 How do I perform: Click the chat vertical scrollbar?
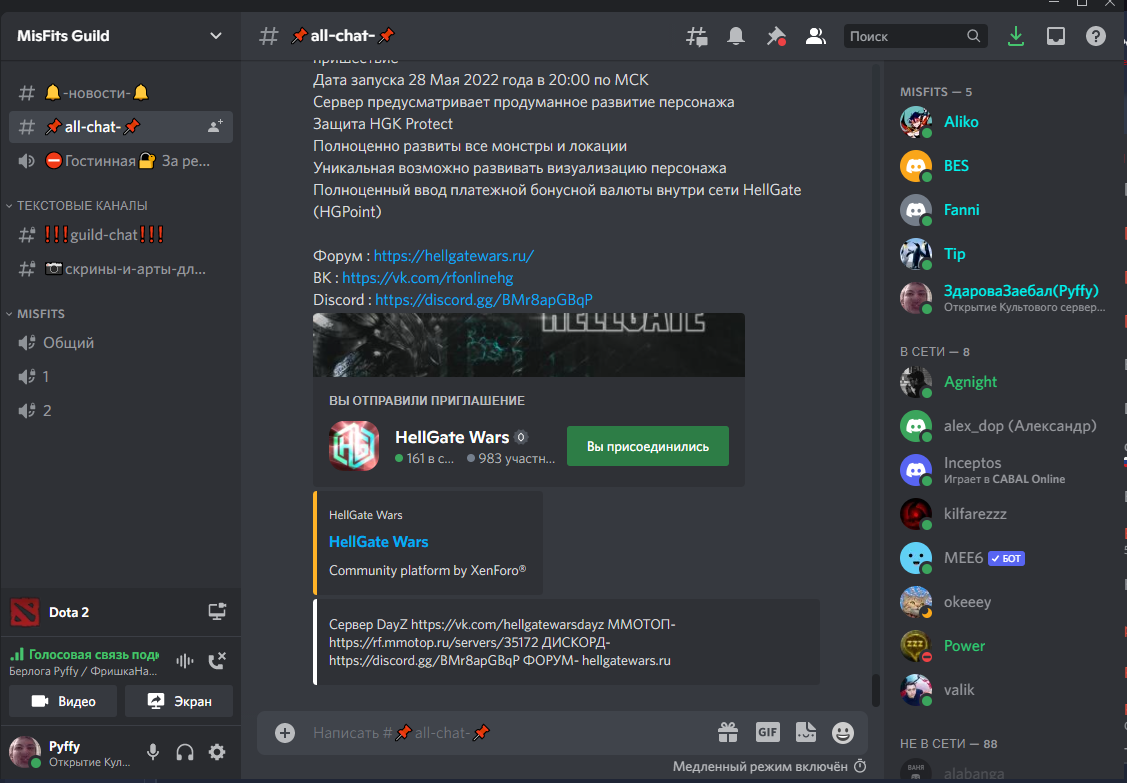tap(875, 690)
